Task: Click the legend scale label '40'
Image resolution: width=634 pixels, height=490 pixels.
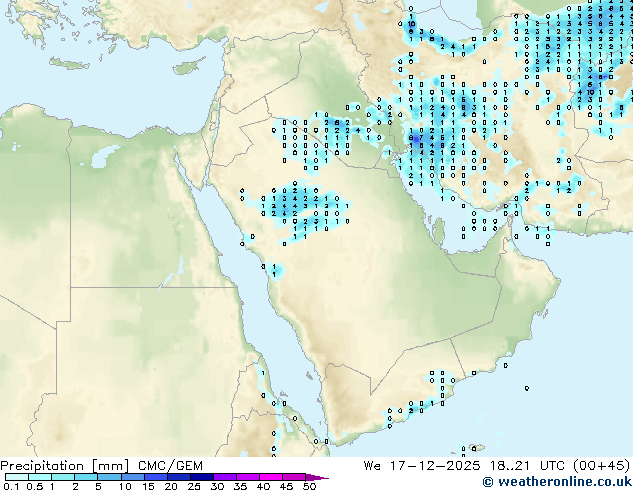Action: [263, 486]
